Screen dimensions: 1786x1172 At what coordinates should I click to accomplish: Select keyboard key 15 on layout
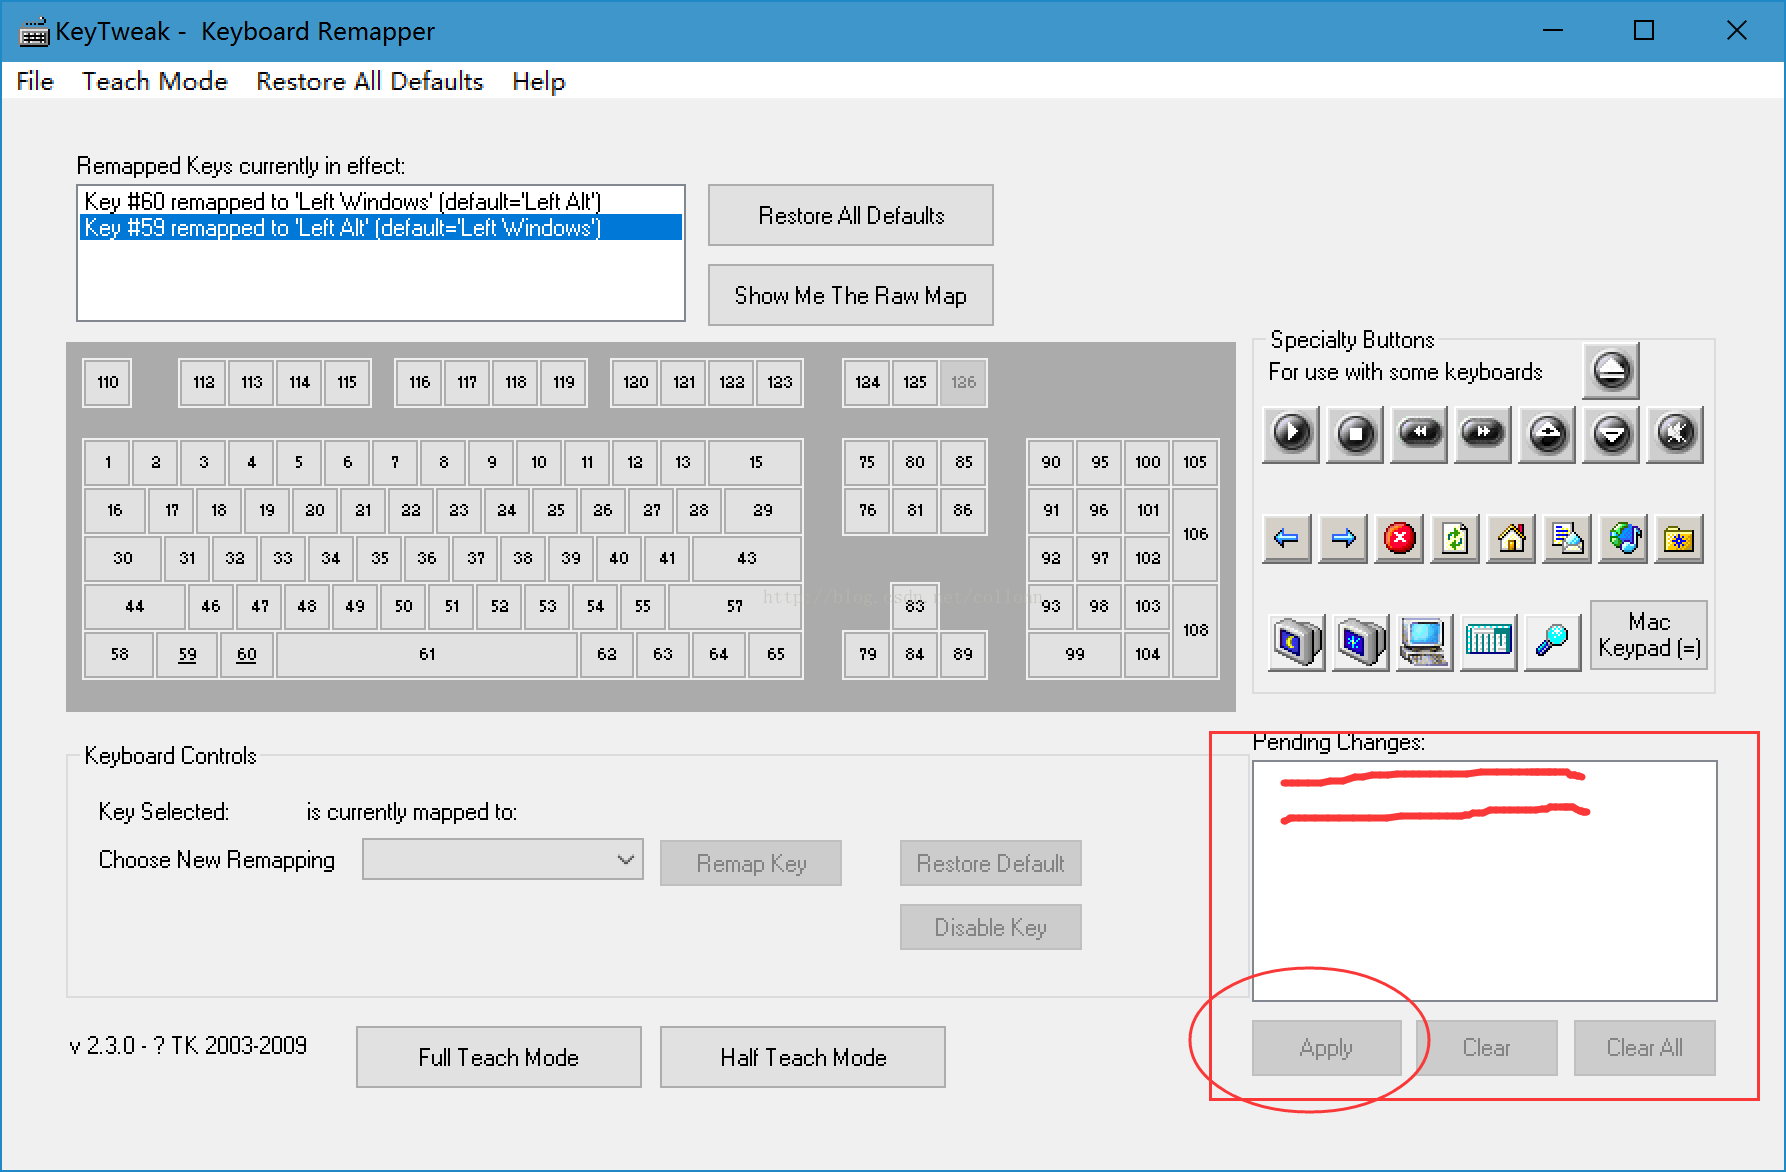[x=755, y=462]
